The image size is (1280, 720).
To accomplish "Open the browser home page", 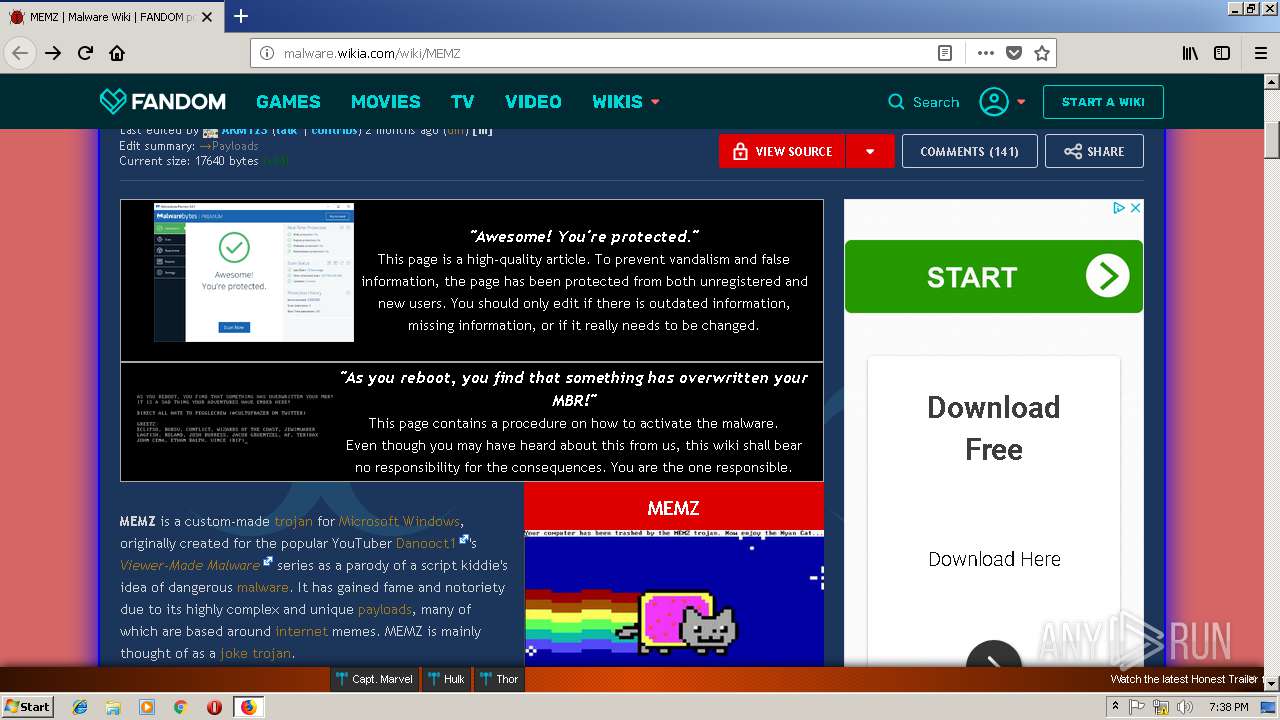I will (x=117, y=53).
